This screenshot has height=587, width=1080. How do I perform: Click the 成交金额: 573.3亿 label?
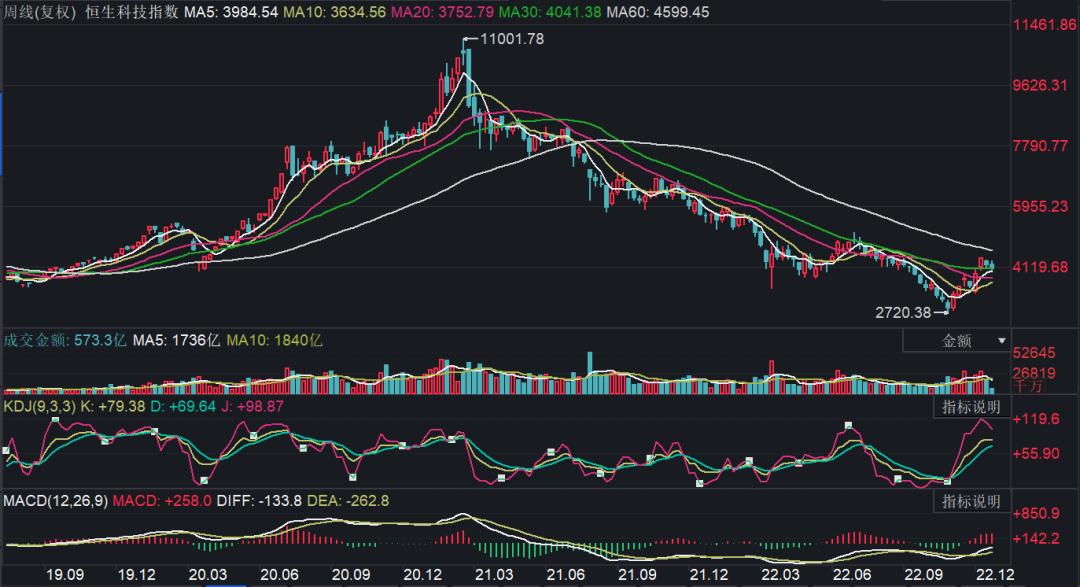click(65, 340)
